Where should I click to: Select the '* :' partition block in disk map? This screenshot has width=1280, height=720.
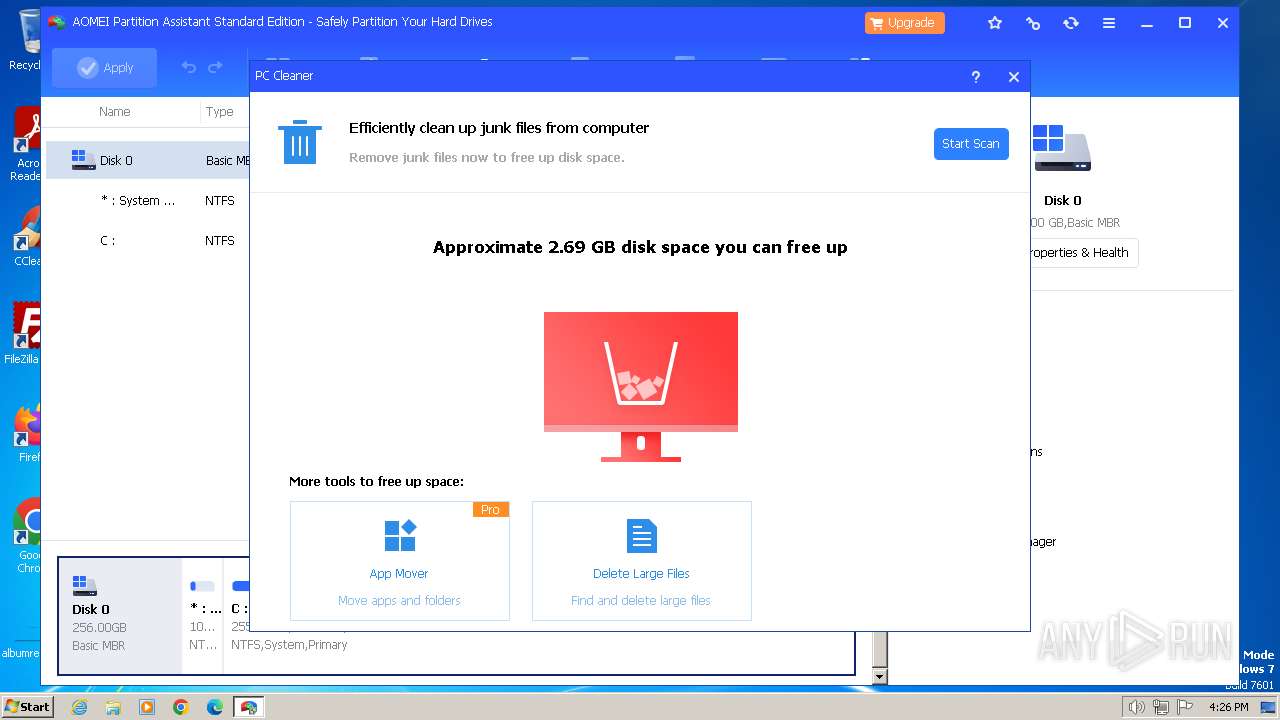[204, 615]
